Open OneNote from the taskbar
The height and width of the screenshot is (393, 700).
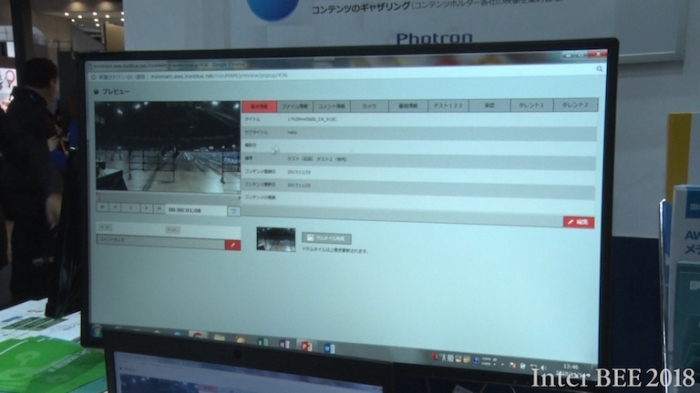click(284, 344)
